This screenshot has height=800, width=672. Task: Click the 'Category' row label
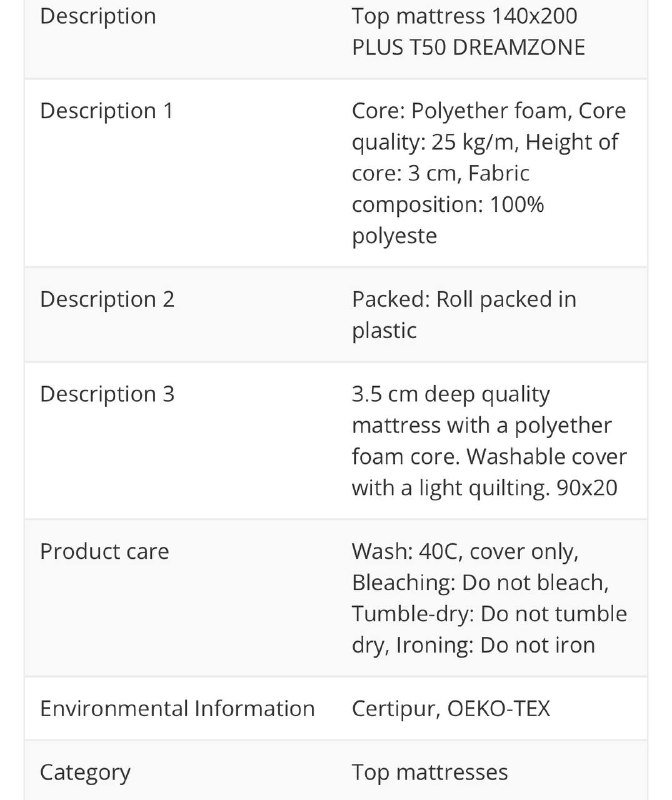[85, 772]
